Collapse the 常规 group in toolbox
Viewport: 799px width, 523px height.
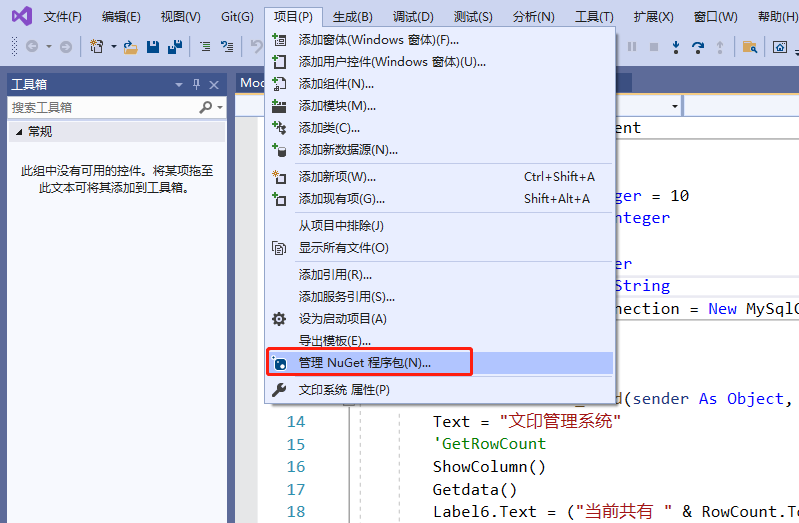[x=18, y=132]
